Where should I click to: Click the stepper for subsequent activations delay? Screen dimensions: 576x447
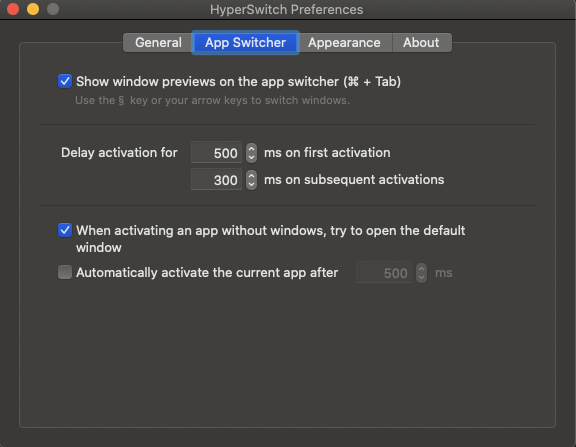[251, 180]
